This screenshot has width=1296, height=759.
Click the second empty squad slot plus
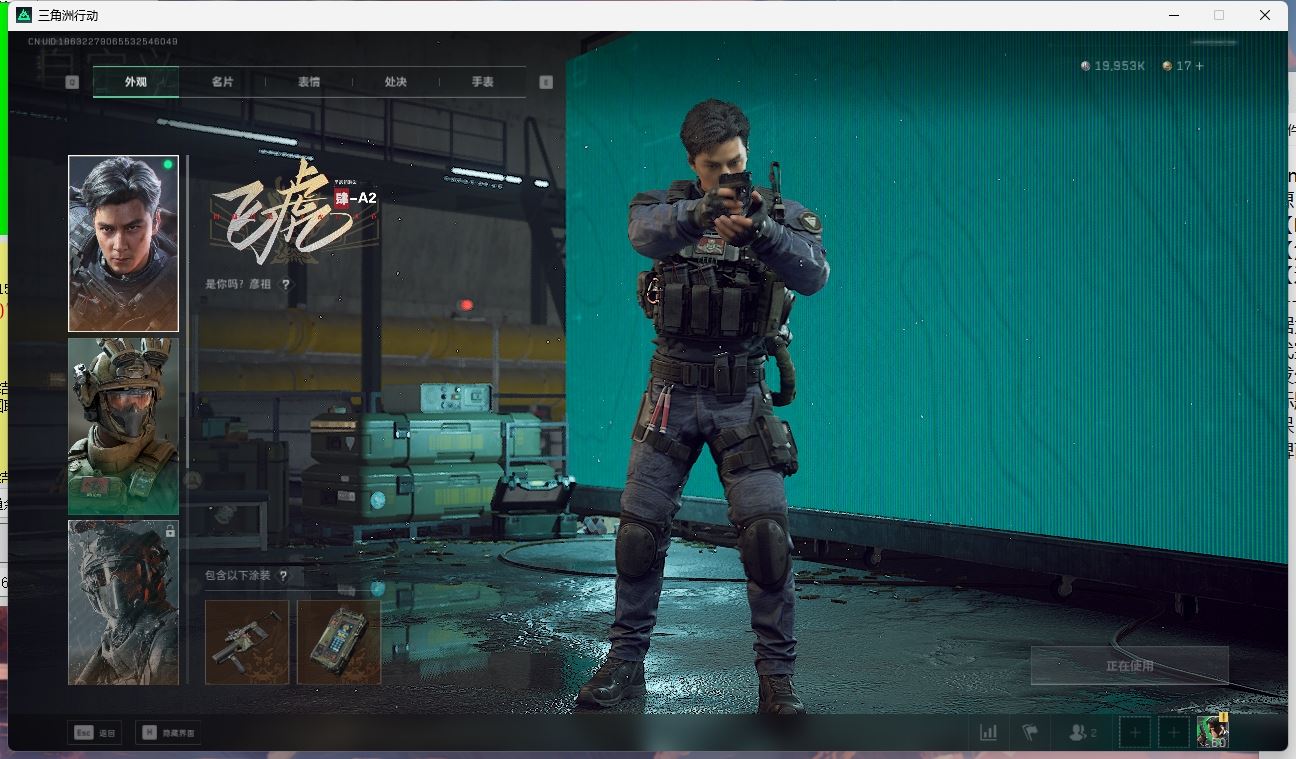point(1174,732)
